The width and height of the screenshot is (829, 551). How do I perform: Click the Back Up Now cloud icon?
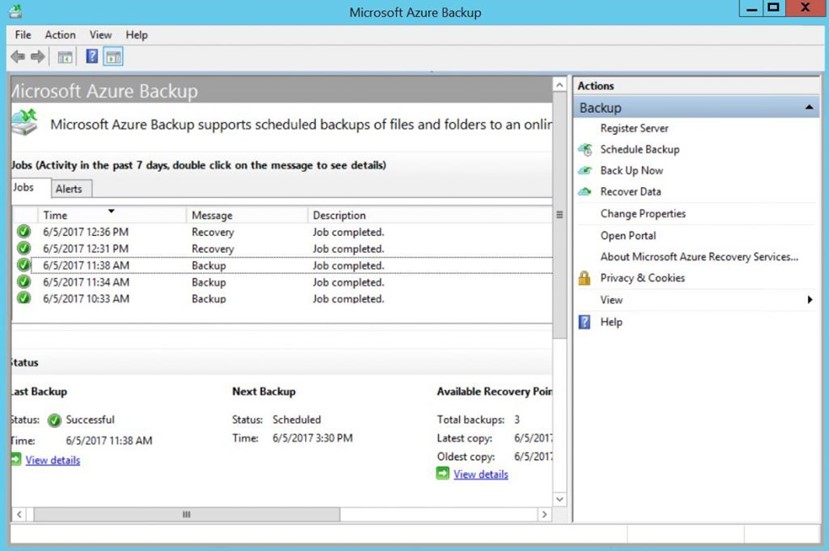(585, 170)
